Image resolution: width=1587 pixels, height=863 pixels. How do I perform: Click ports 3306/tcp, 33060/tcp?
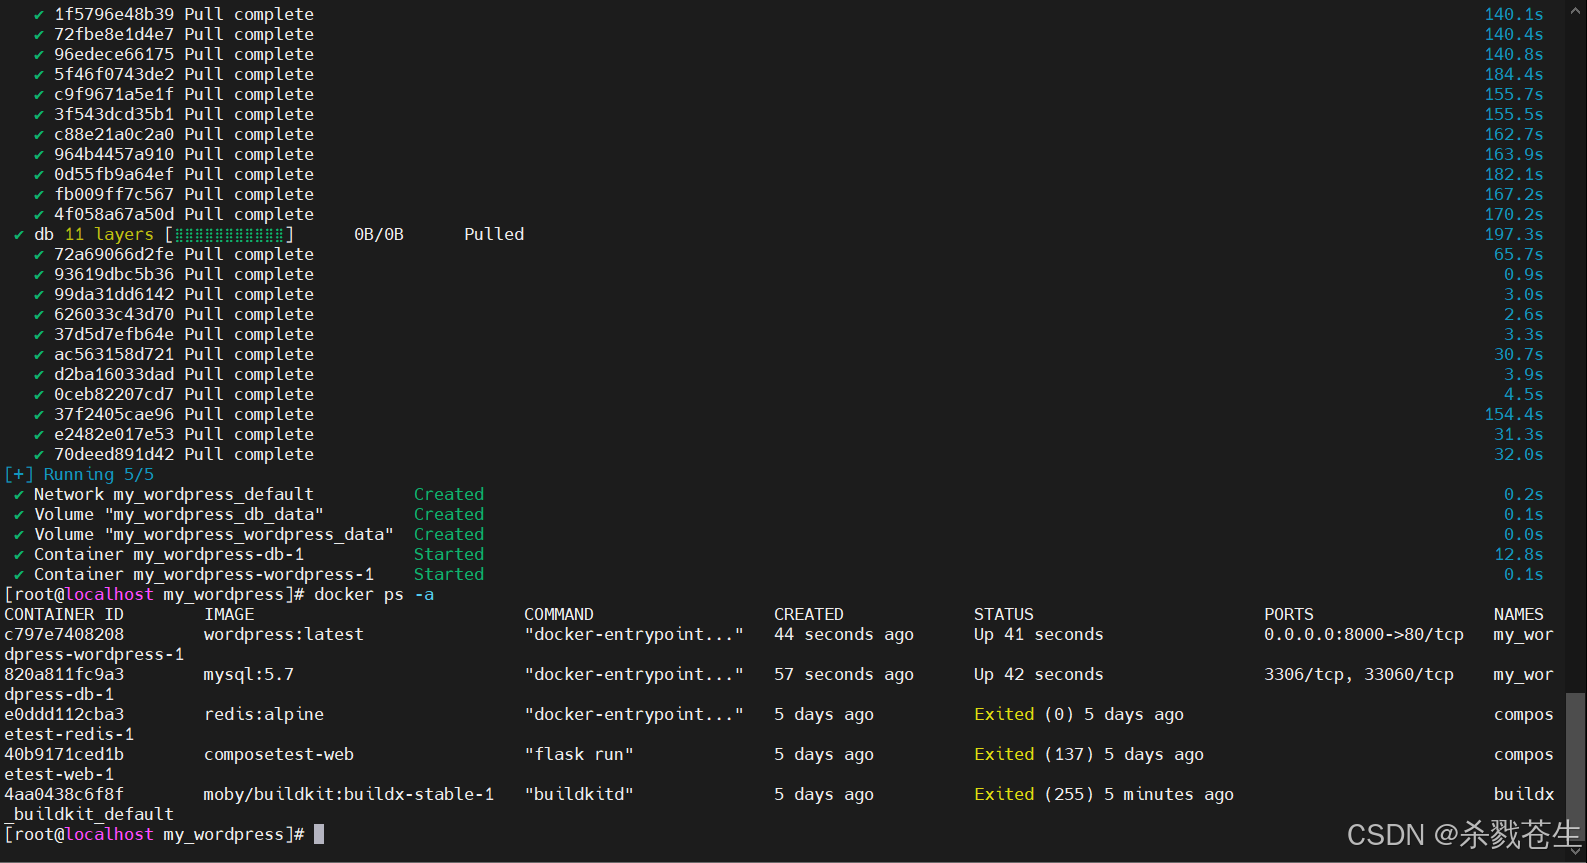(1359, 674)
